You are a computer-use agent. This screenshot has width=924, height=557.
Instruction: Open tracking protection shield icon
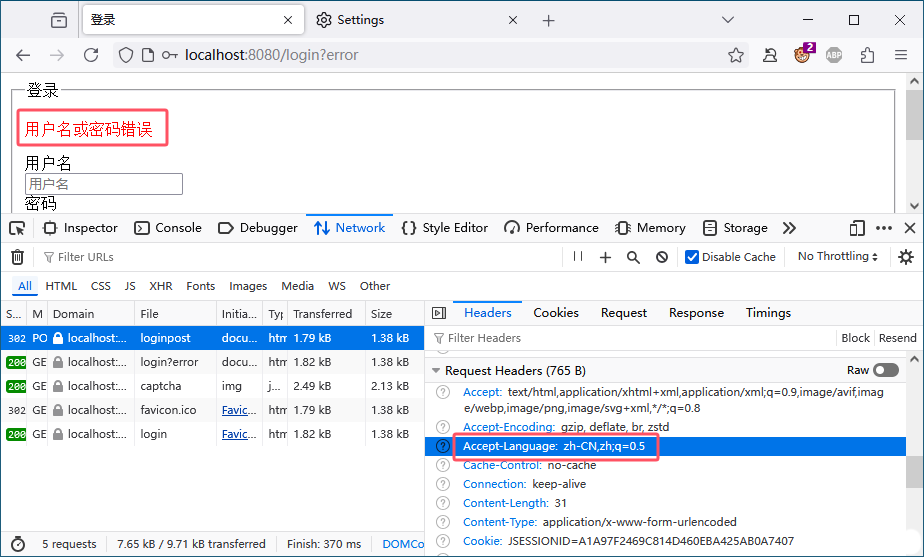(126, 55)
